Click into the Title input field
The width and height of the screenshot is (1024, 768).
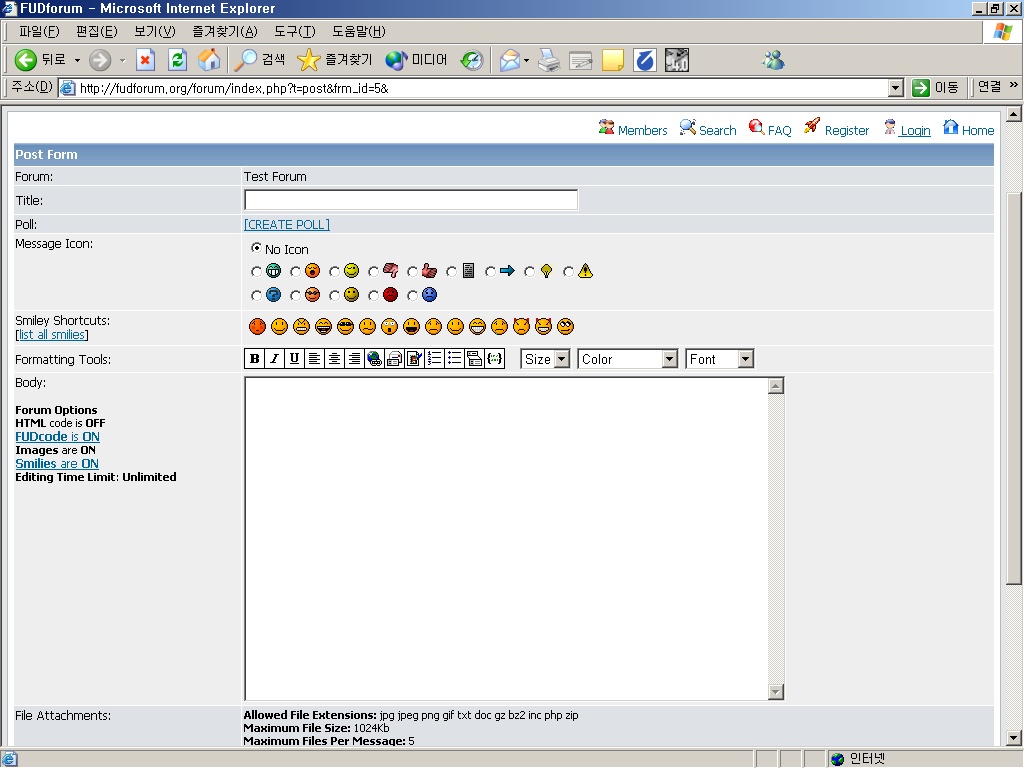411,200
